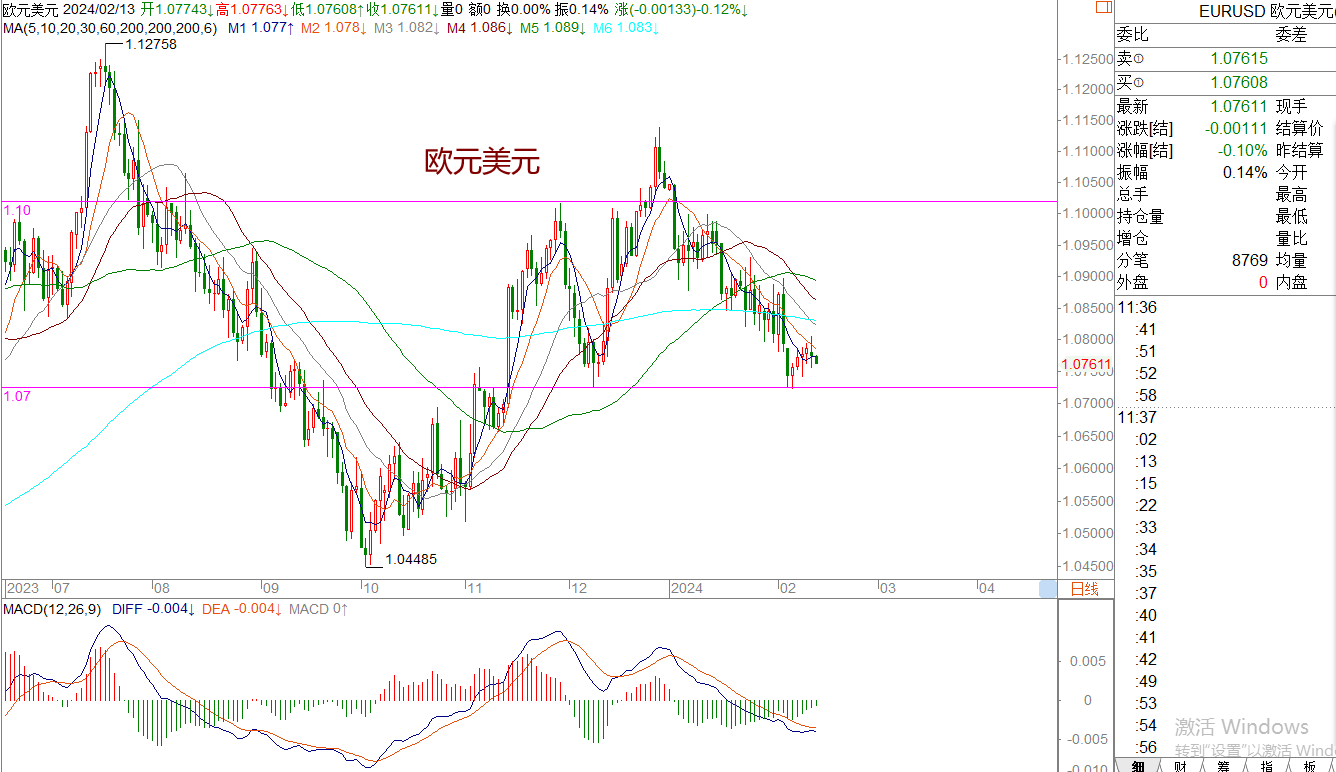Click the 外盘 red value 0
Viewport: 1336px width, 772px height.
click(1264, 282)
